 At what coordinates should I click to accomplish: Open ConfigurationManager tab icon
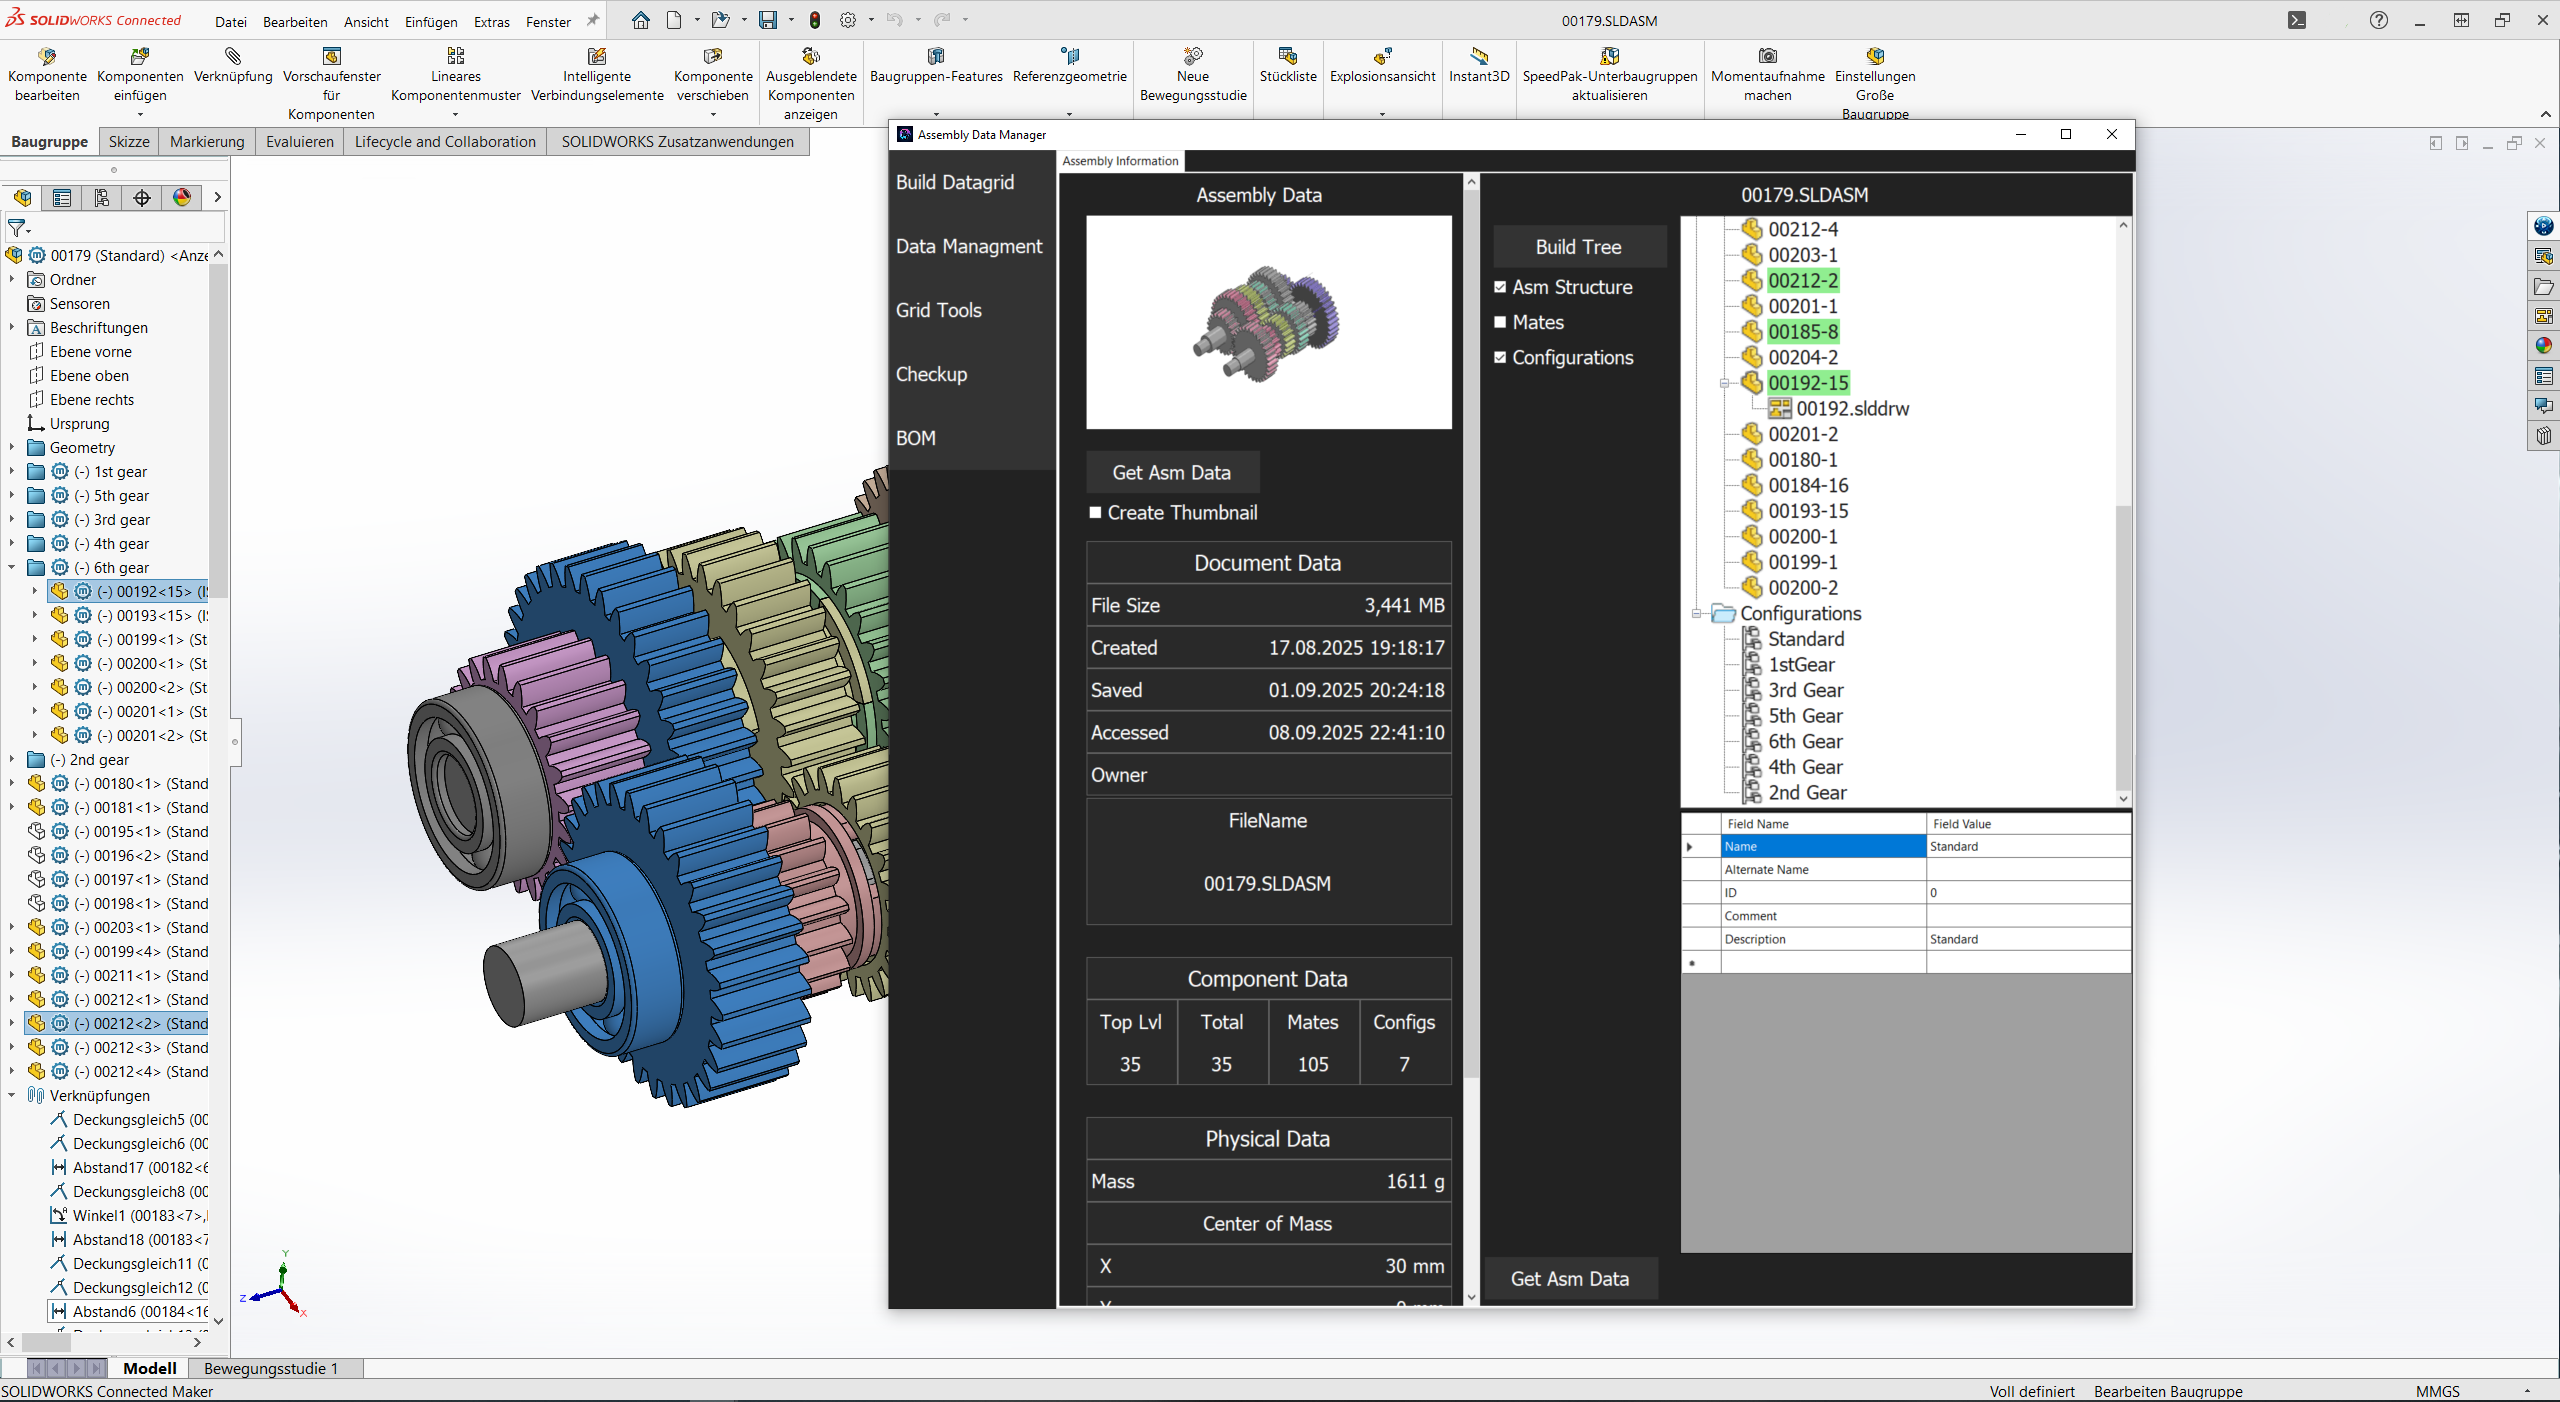[102, 198]
